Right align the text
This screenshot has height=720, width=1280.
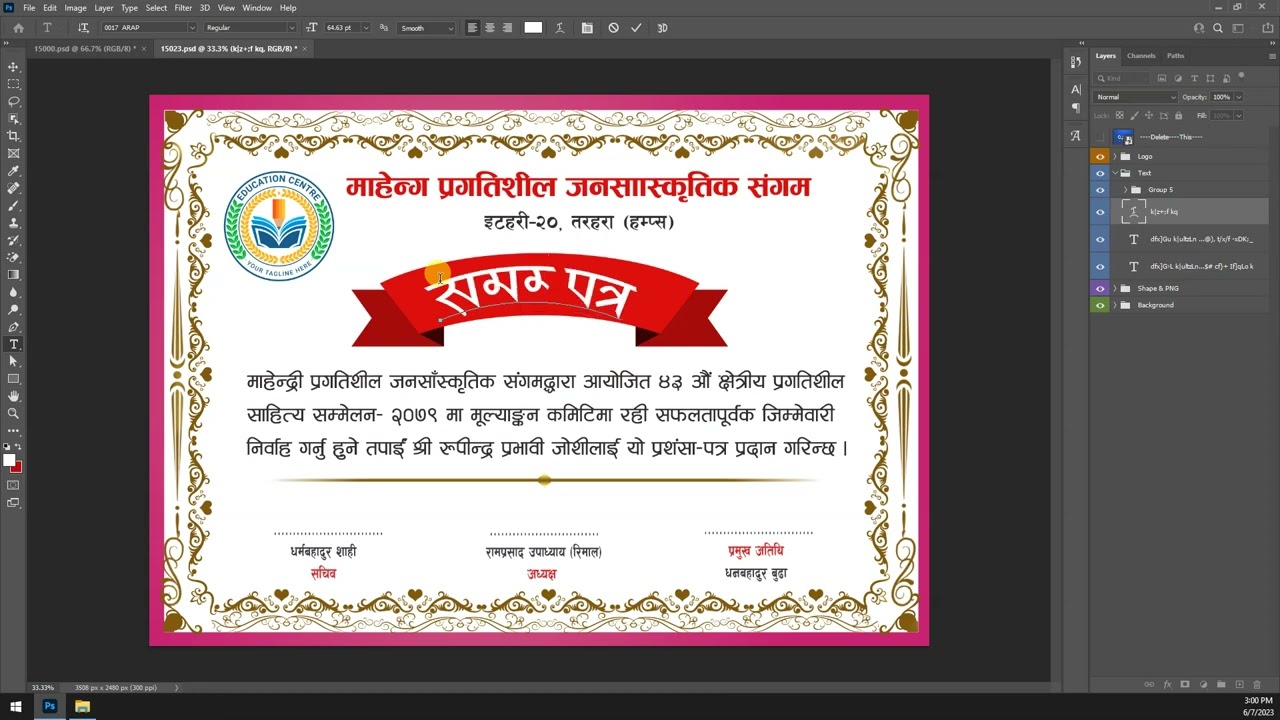pyautogui.click(x=507, y=28)
